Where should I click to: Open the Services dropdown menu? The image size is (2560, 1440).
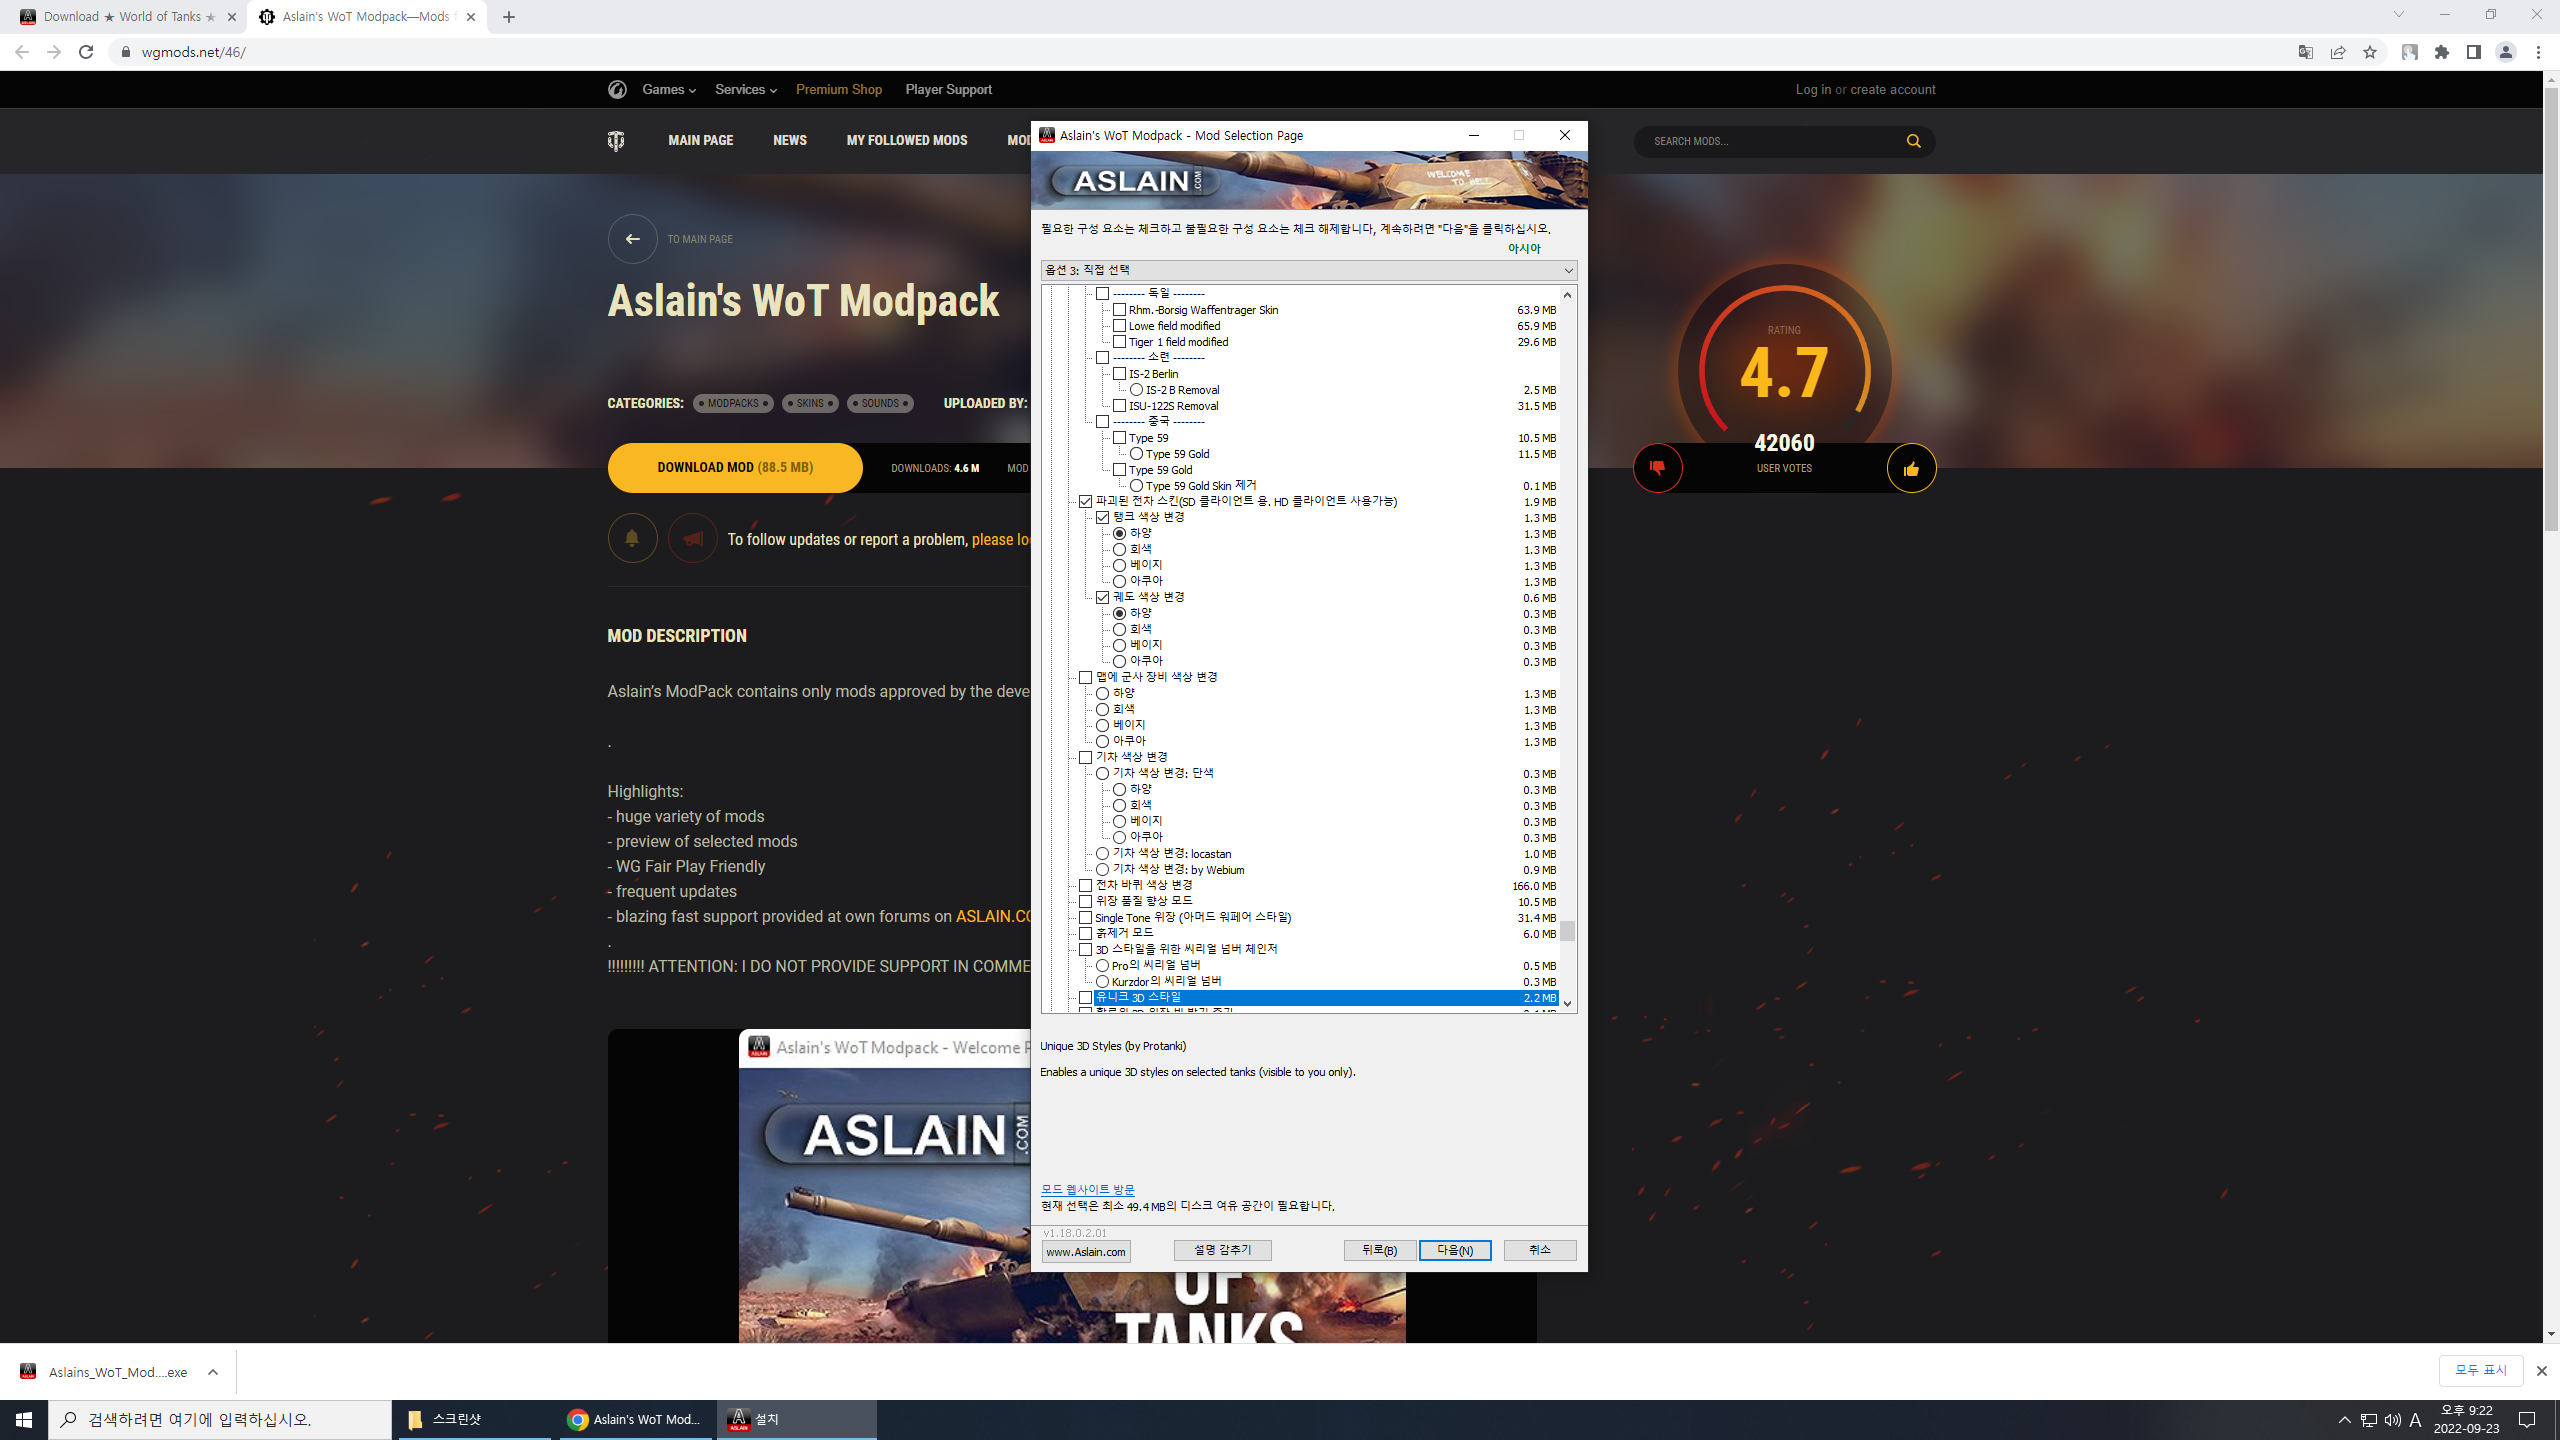(x=745, y=90)
